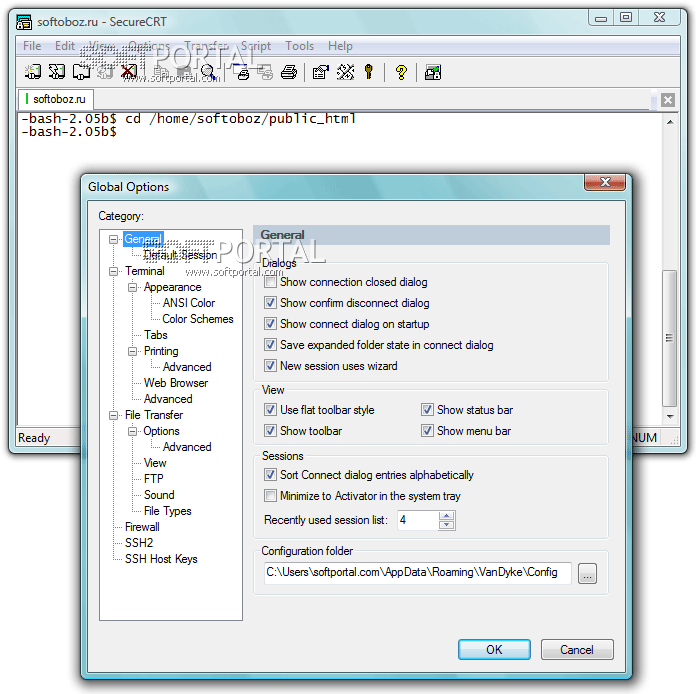Image resolution: width=696 pixels, height=694 pixels.
Task: Click the Print printer icon
Action: coord(289,72)
